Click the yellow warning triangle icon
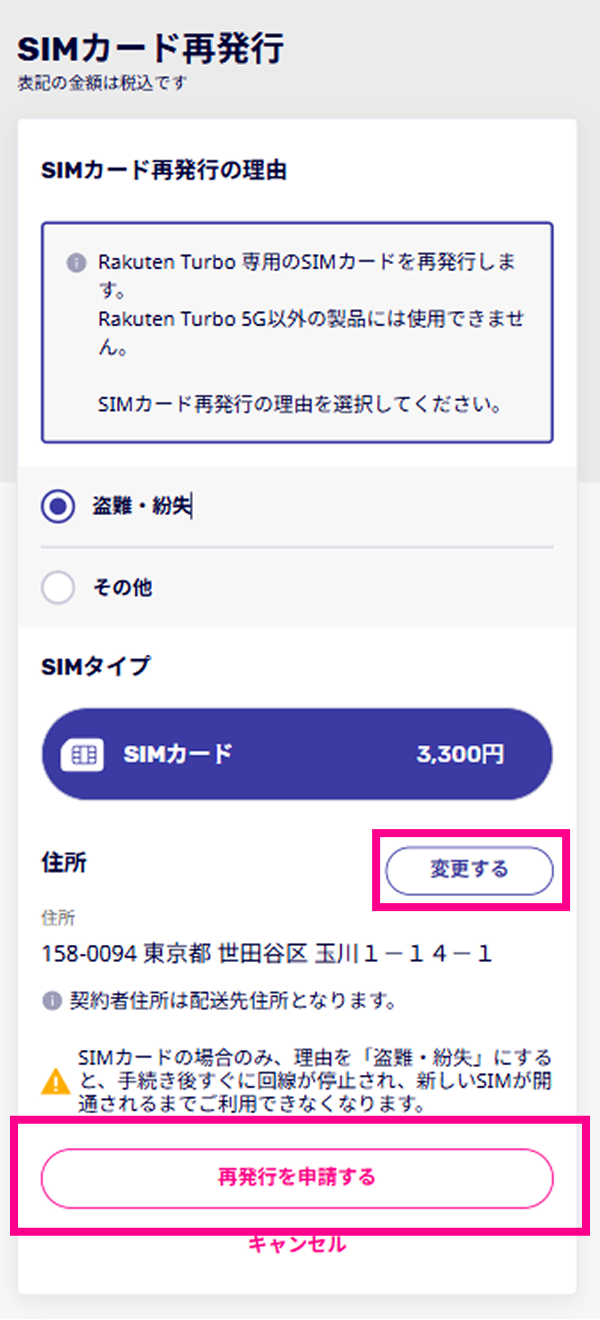This screenshot has height=1320, width=600. tap(56, 1080)
